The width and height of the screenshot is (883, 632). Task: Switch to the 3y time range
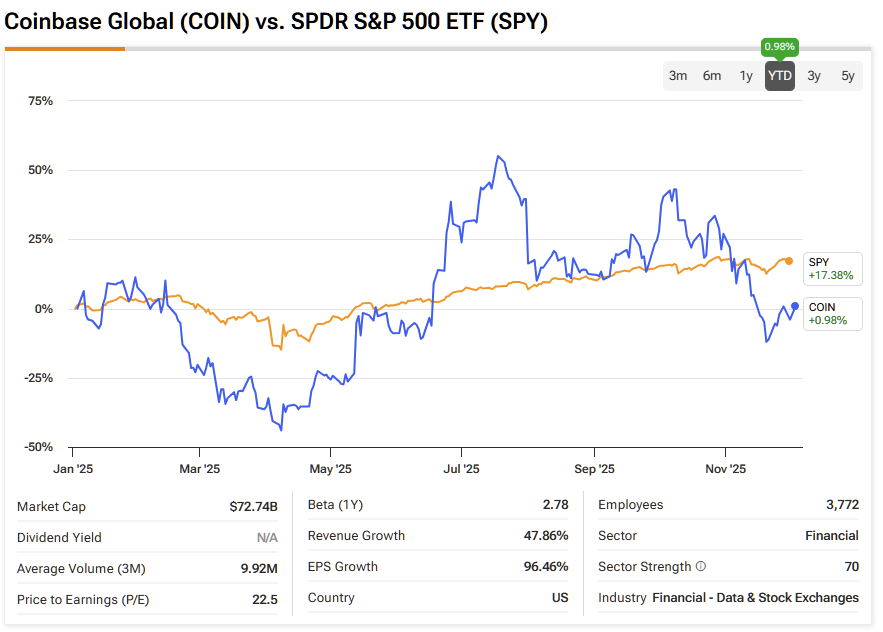click(x=813, y=75)
